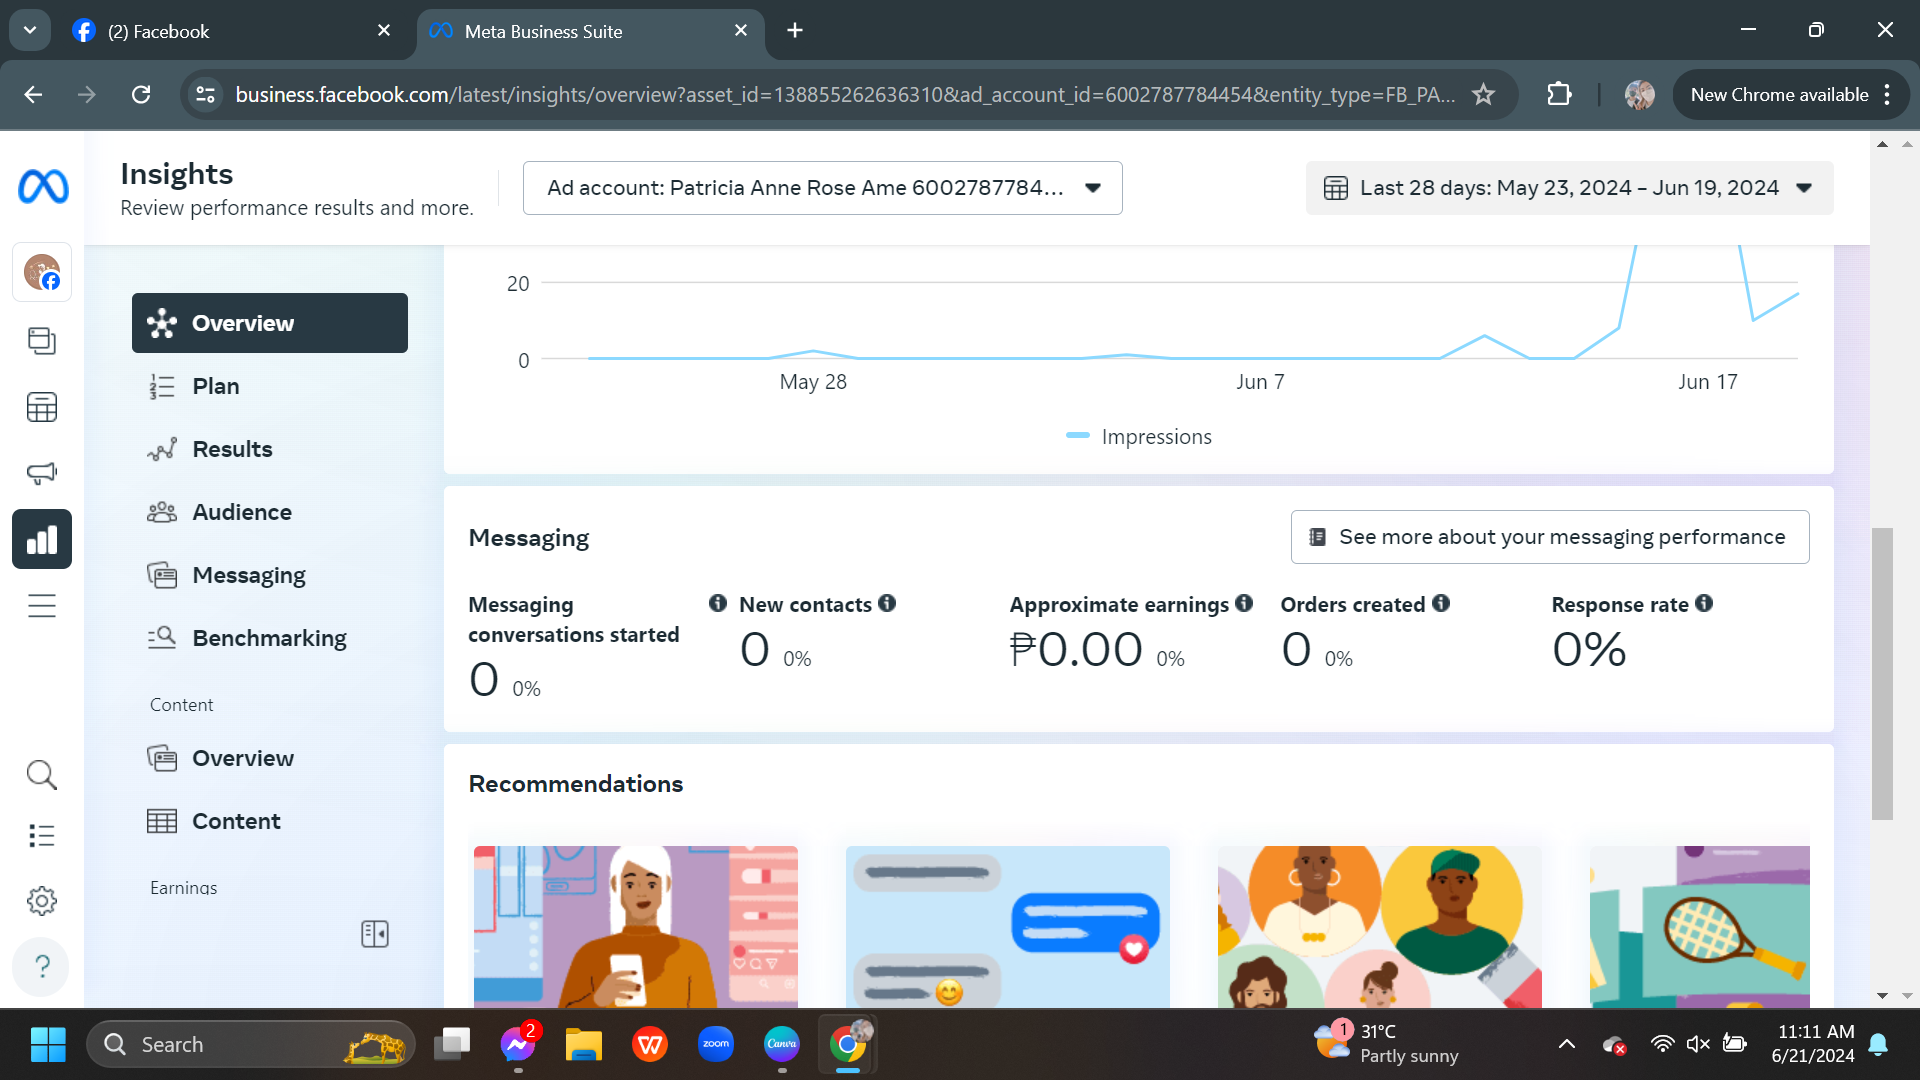Open the Last 28 days date range dropdown
1920x1080 pixels.
(x=1569, y=188)
